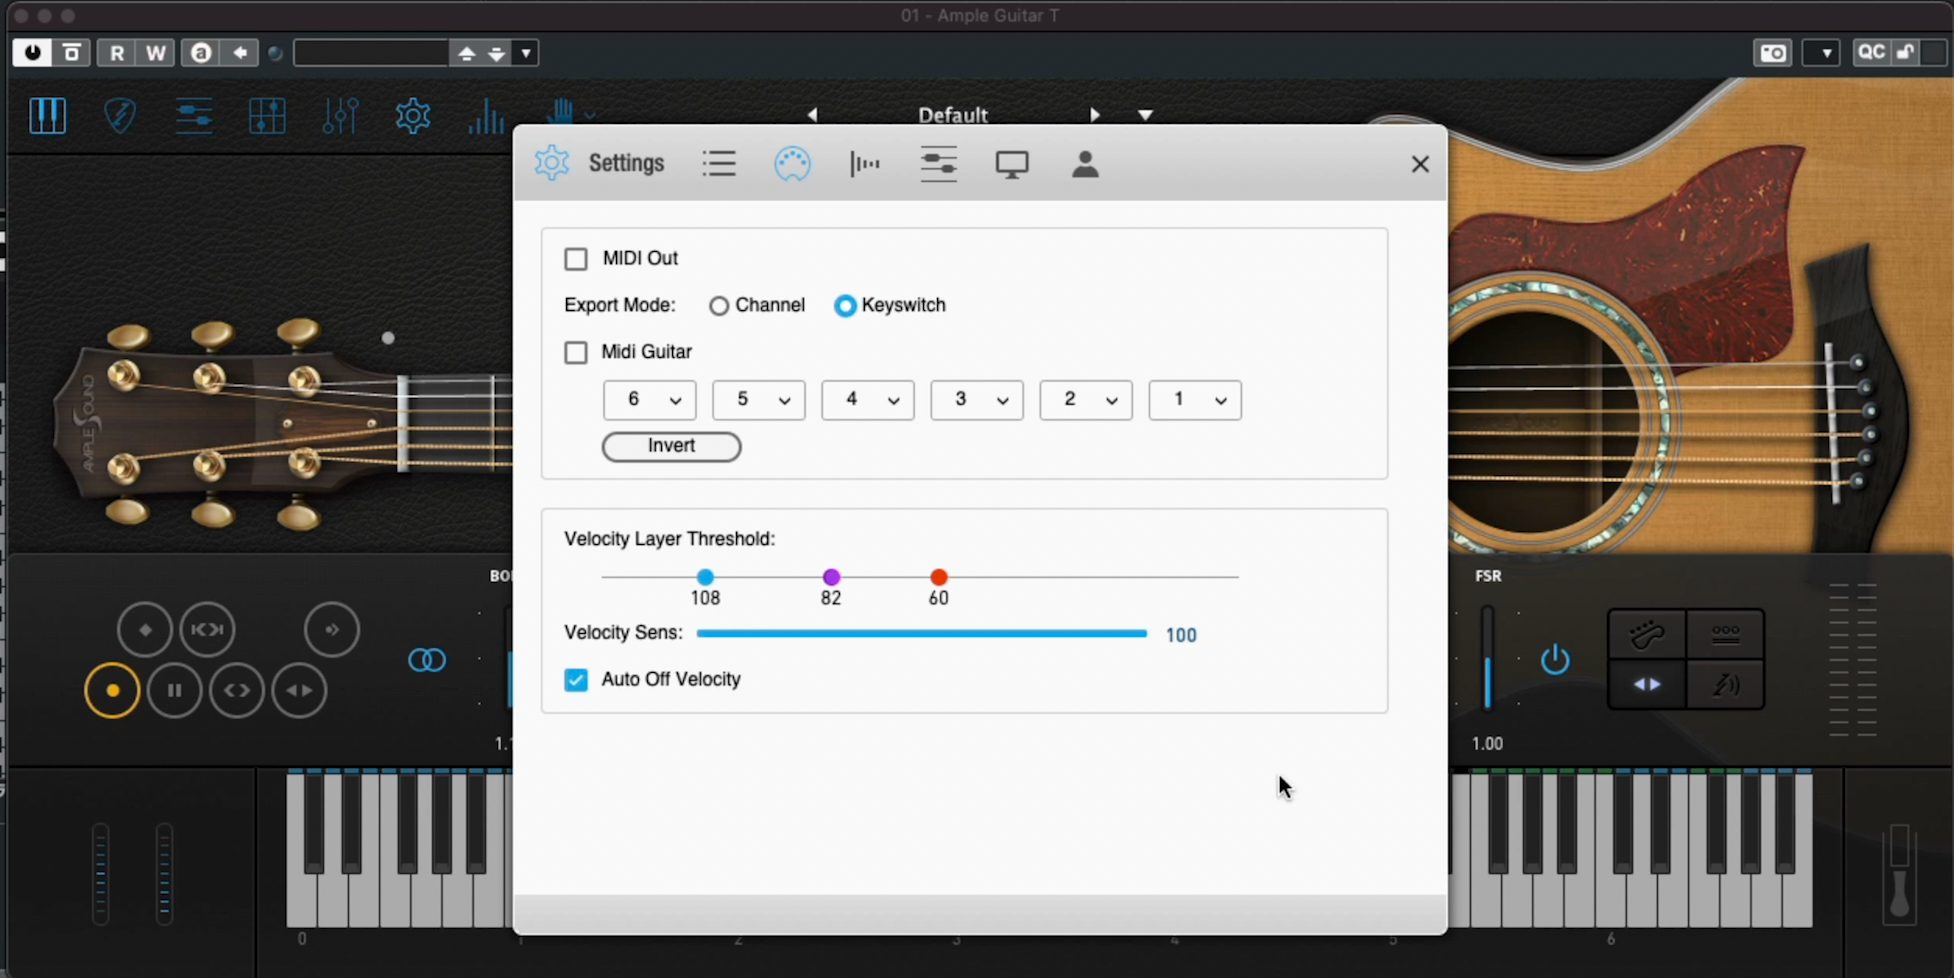Image resolution: width=1954 pixels, height=978 pixels.
Task: Switch to display monitor settings tab icon
Action: (x=1012, y=164)
